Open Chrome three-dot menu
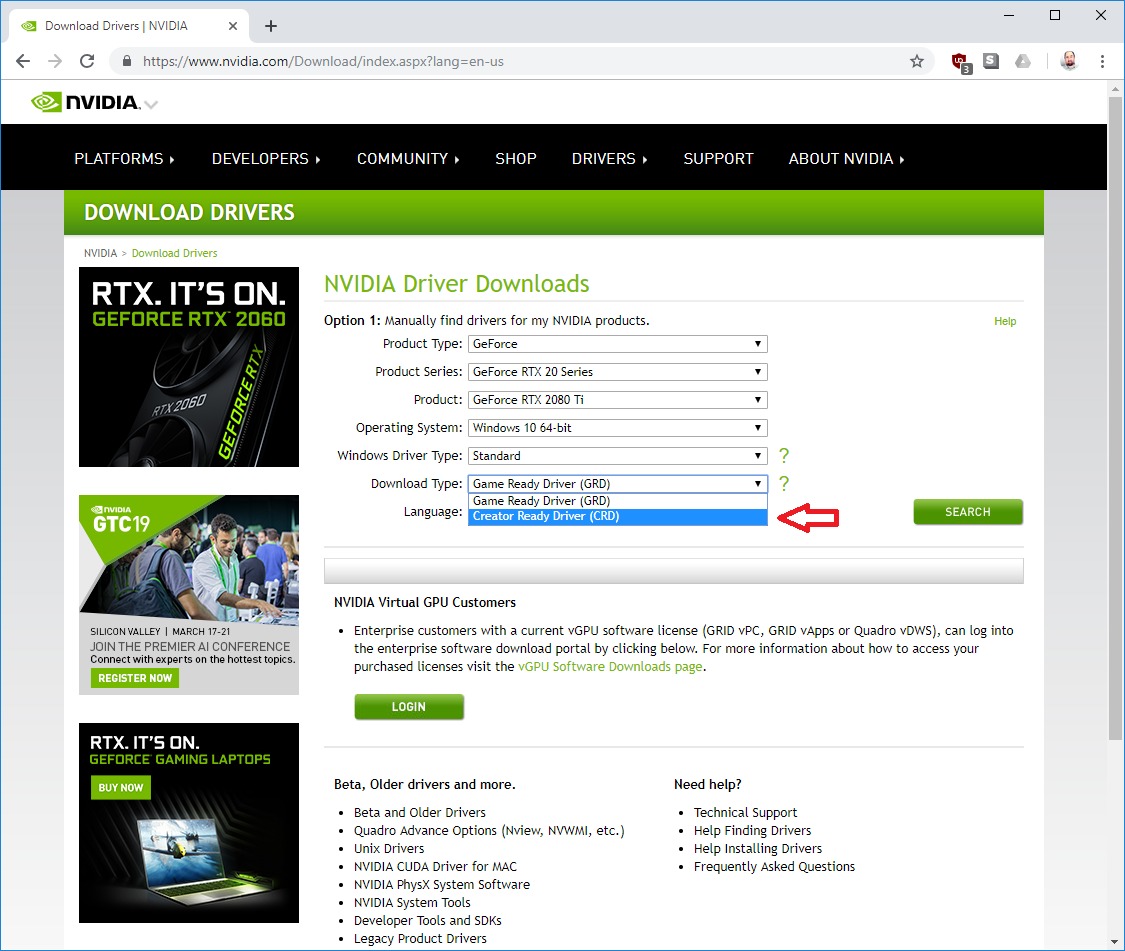The image size is (1125, 951). point(1102,61)
